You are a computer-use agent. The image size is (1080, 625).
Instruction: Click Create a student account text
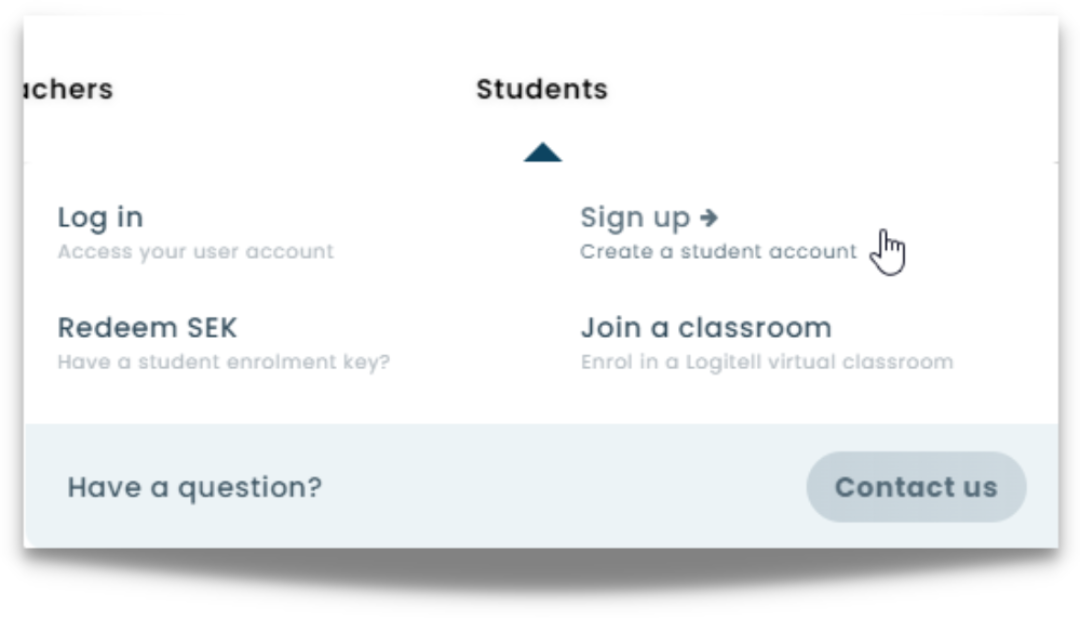718,251
